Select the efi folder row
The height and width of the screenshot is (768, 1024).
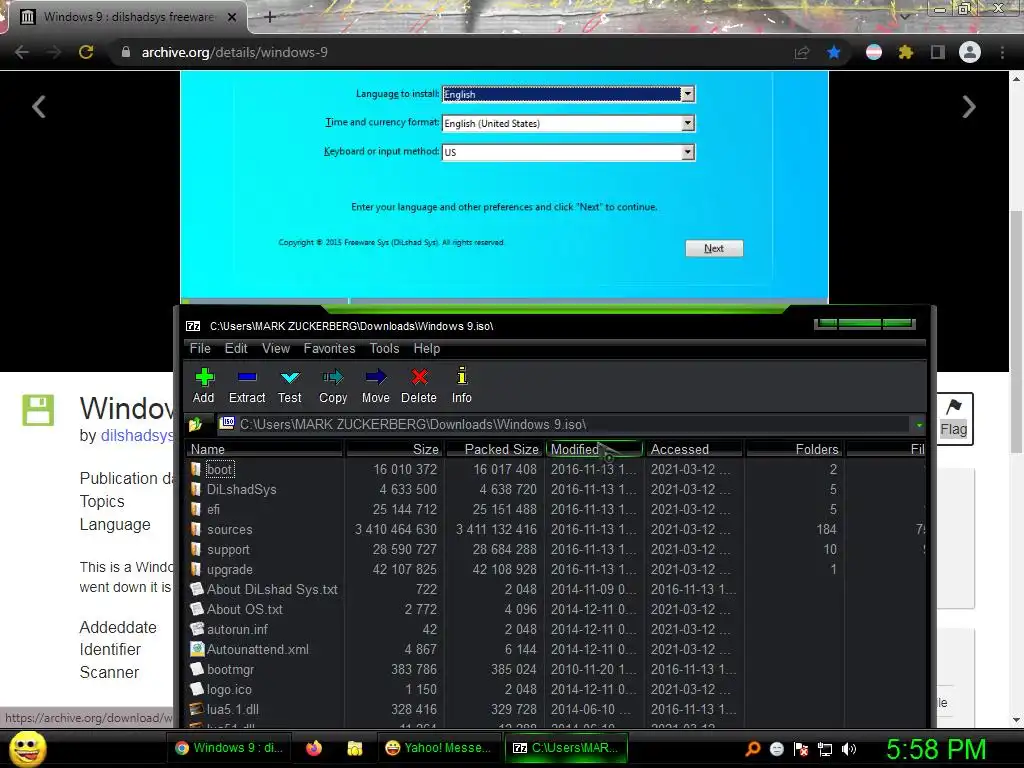coord(556,509)
